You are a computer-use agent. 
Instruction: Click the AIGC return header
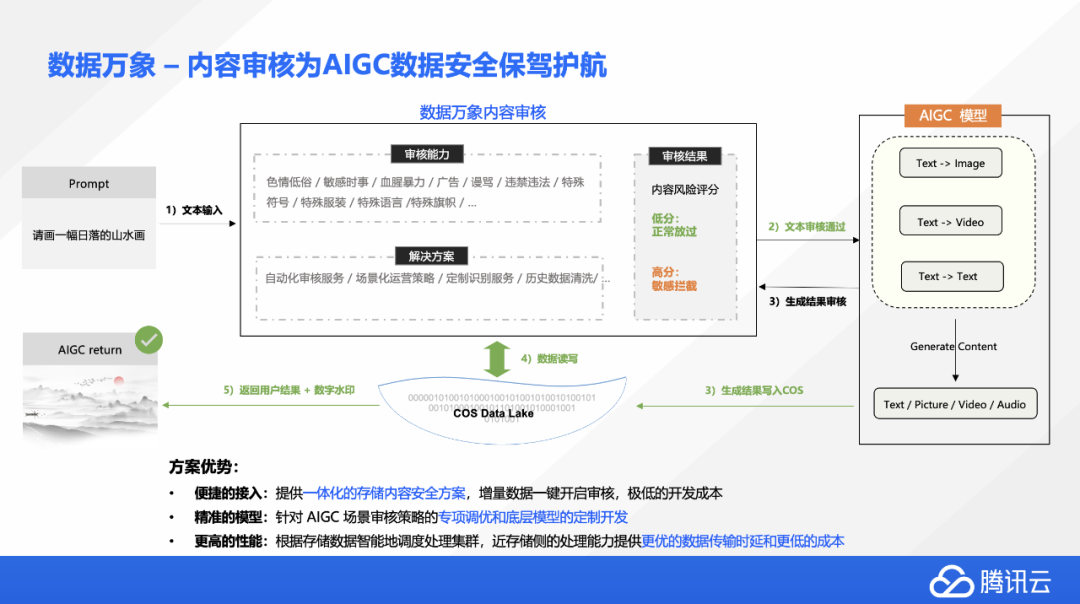click(90, 349)
